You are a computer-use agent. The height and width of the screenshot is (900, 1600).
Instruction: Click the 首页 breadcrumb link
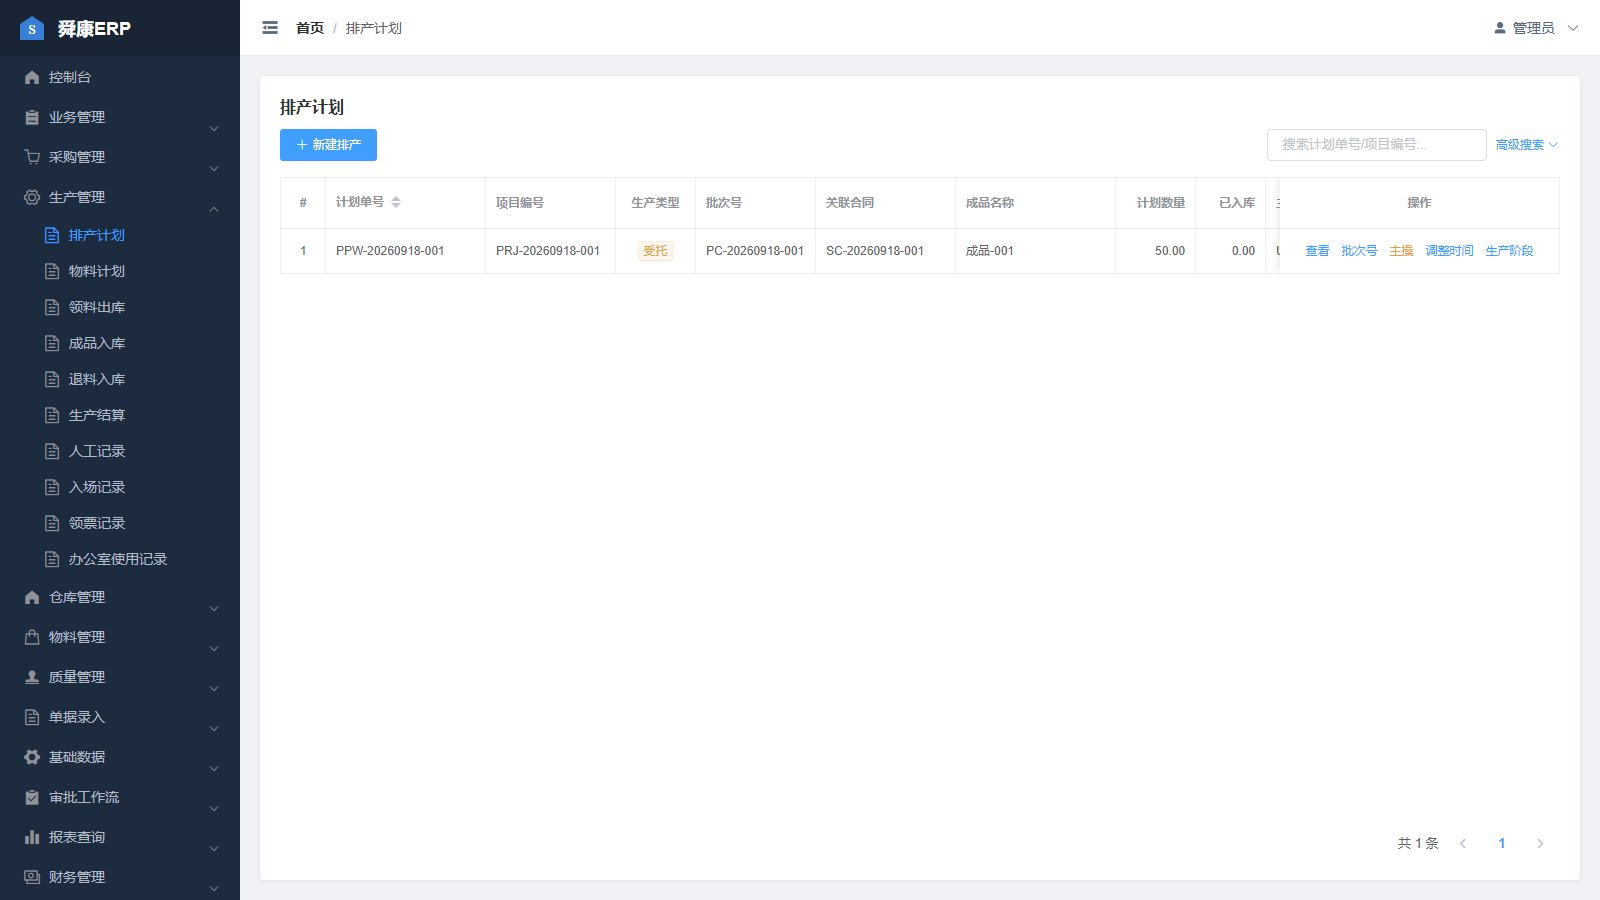tap(310, 28)
